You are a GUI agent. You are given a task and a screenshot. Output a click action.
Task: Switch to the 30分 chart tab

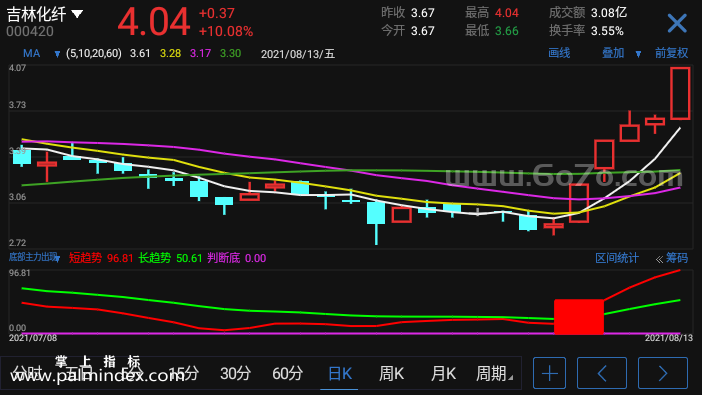click(235, 374)
